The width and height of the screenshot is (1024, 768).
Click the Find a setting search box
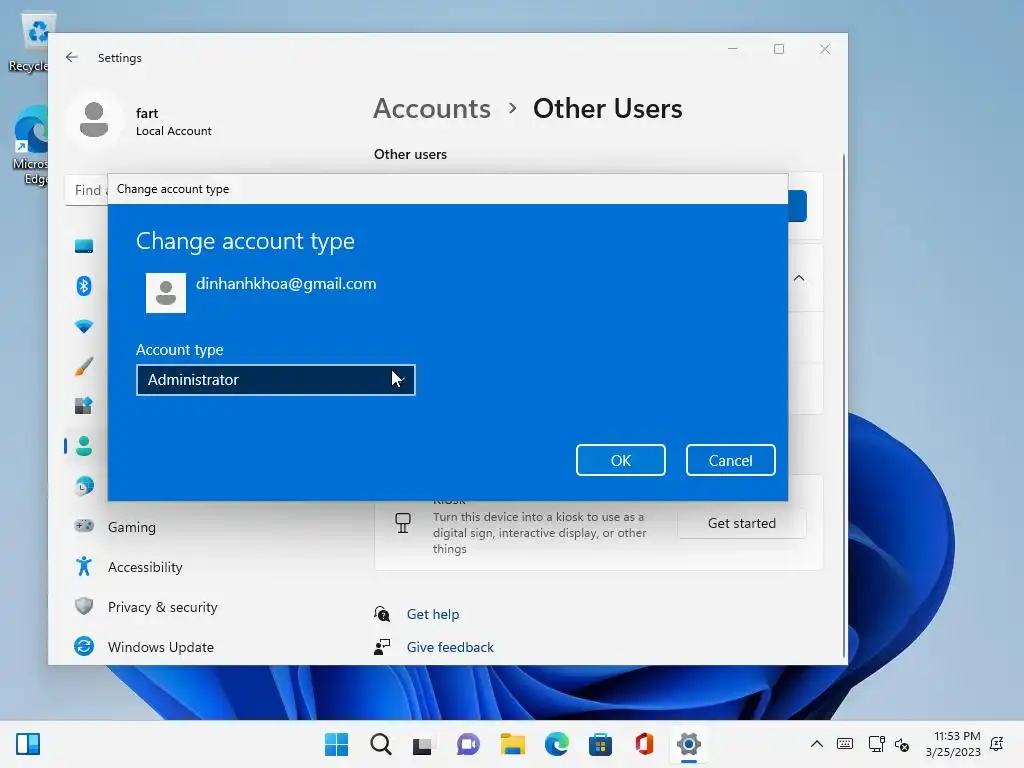click(x=87, y=190)
